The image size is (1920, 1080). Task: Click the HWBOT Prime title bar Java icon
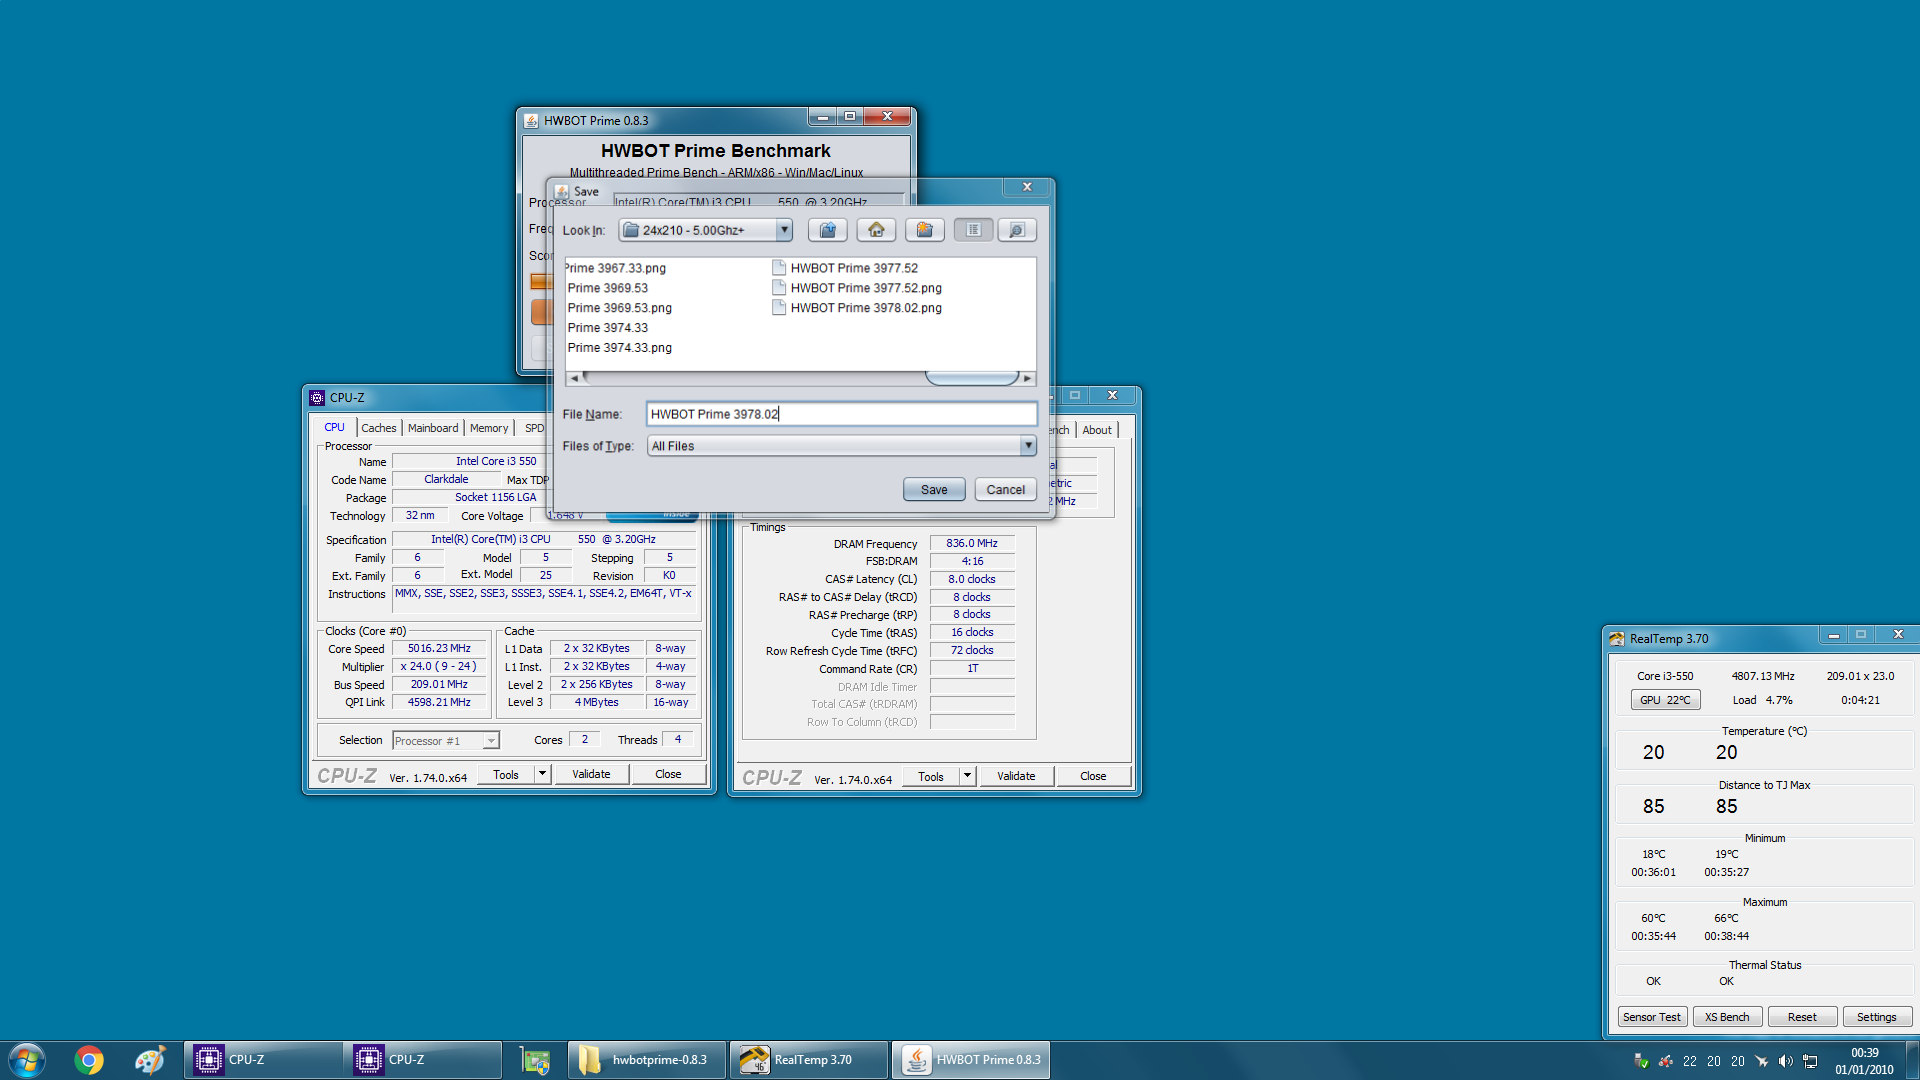pos(531,121)
